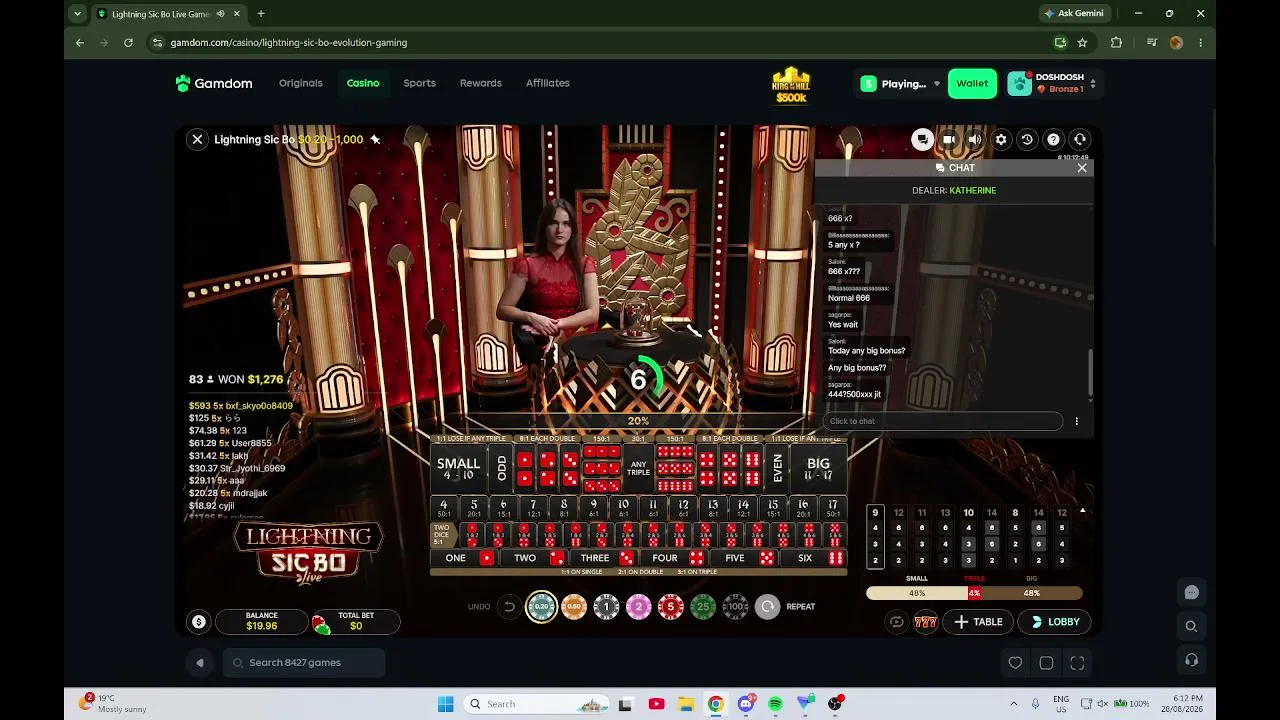
Task: Close the Lightning Sic Bo game
Action: coord(197,140)
